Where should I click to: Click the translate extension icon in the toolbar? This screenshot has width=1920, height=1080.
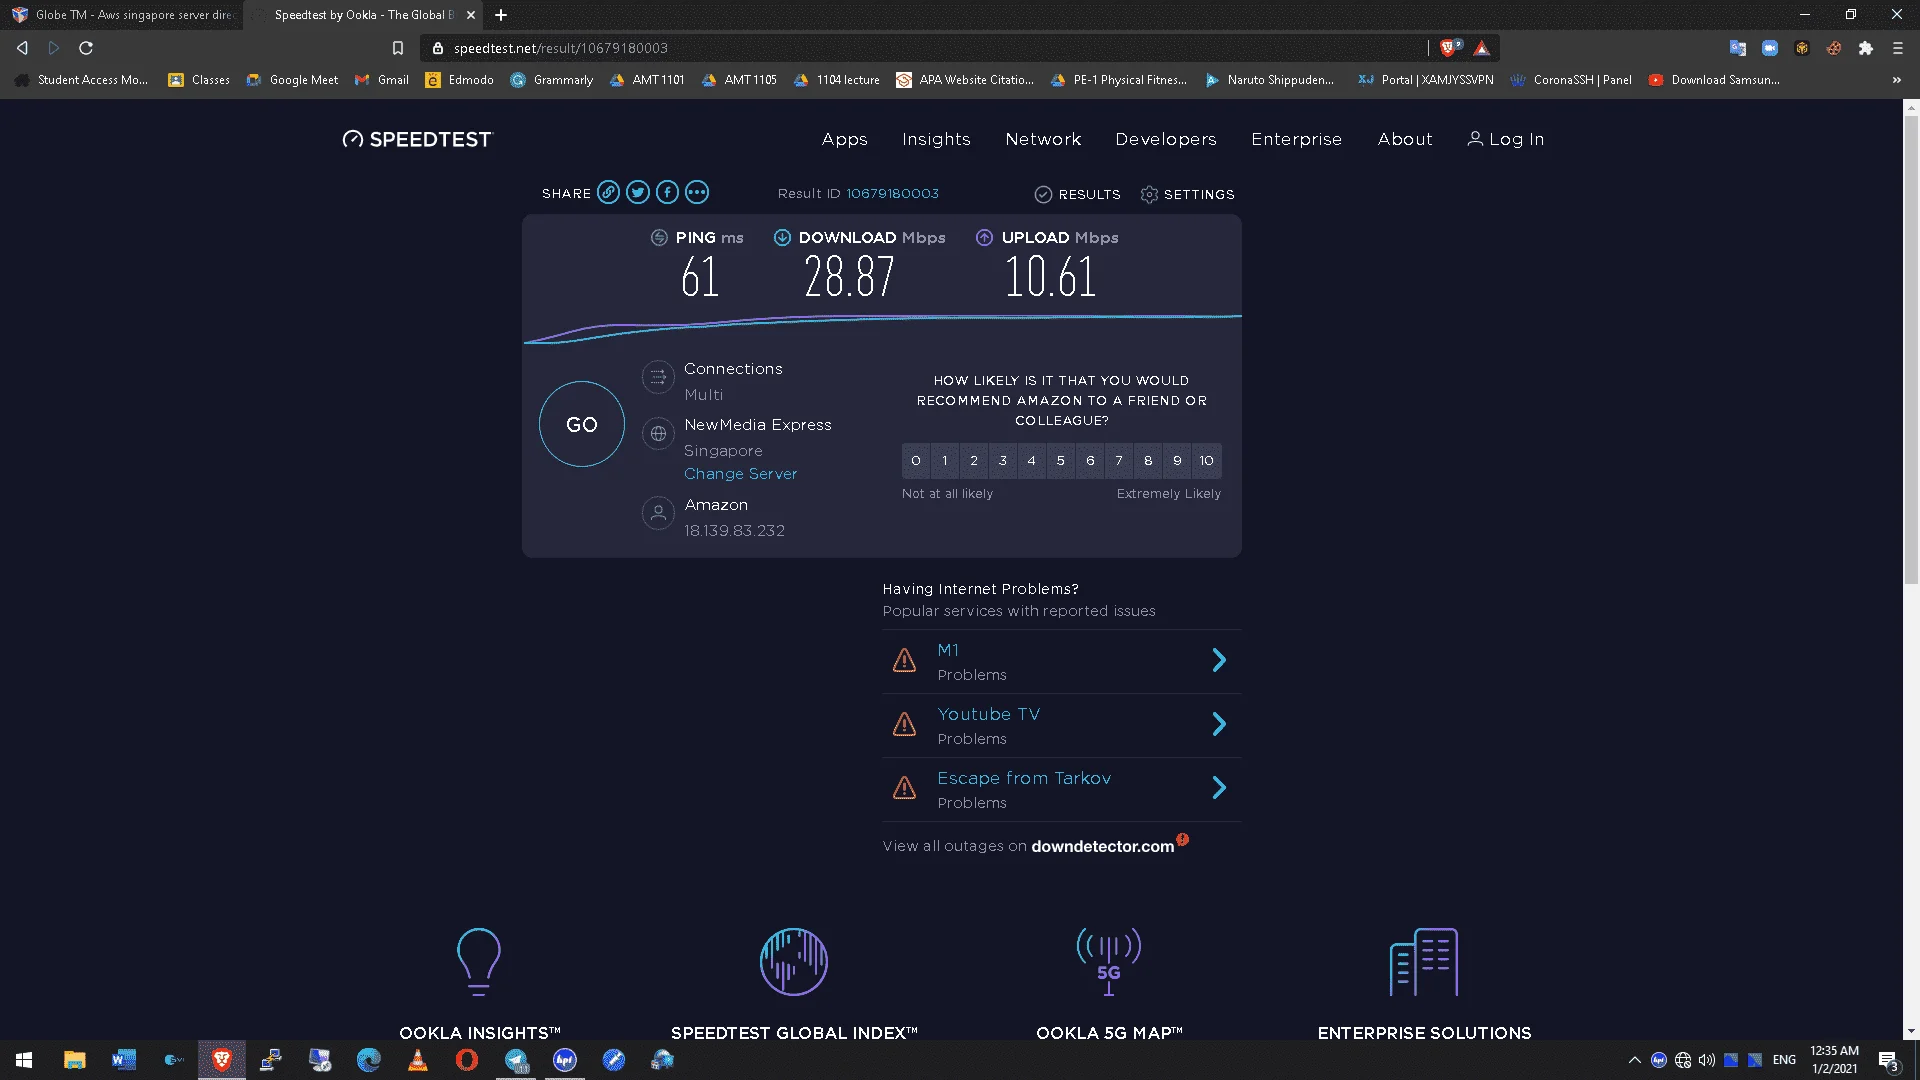point(1738,48)
